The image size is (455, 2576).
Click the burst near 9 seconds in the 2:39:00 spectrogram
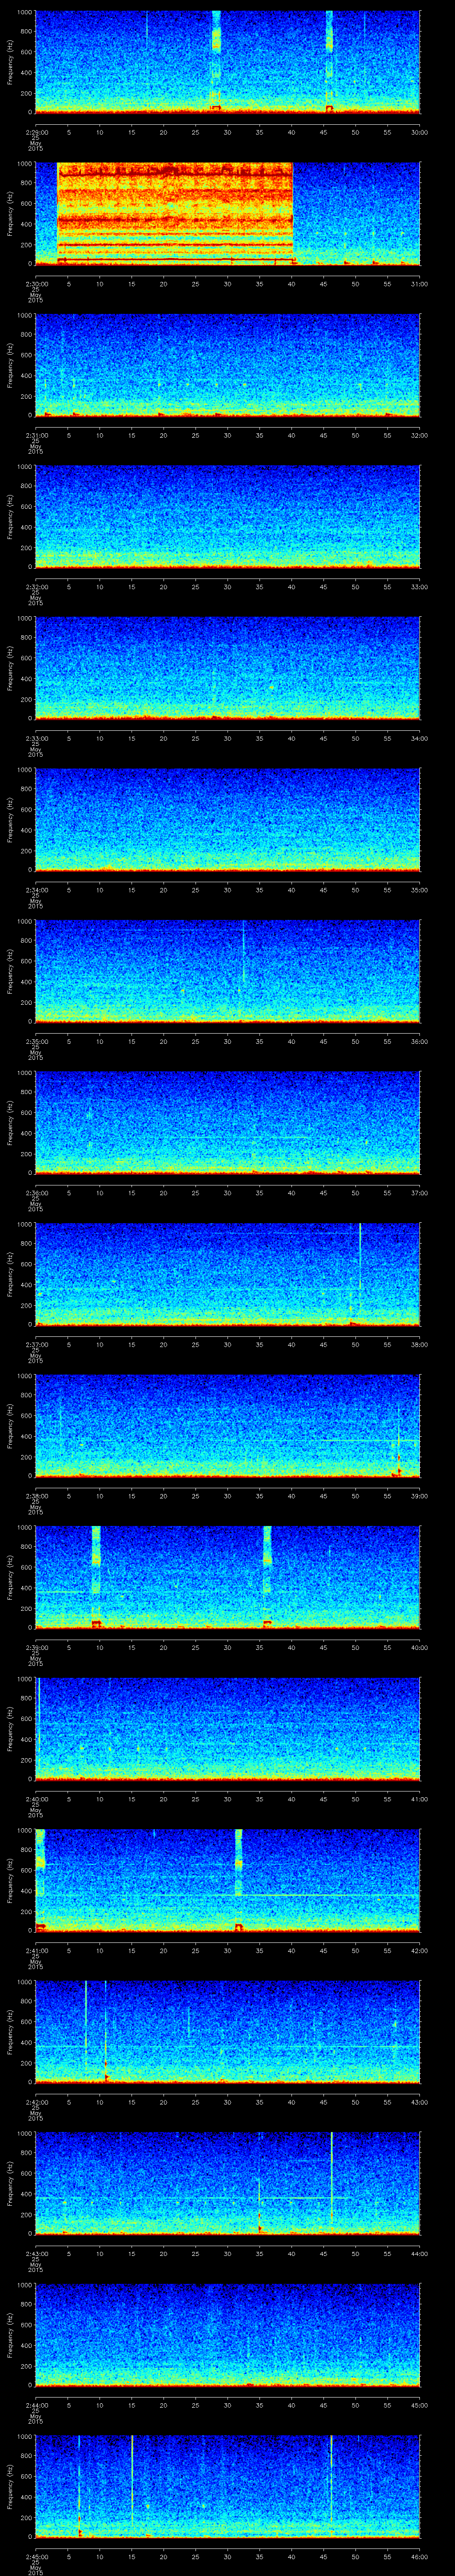pos(96,1576)
